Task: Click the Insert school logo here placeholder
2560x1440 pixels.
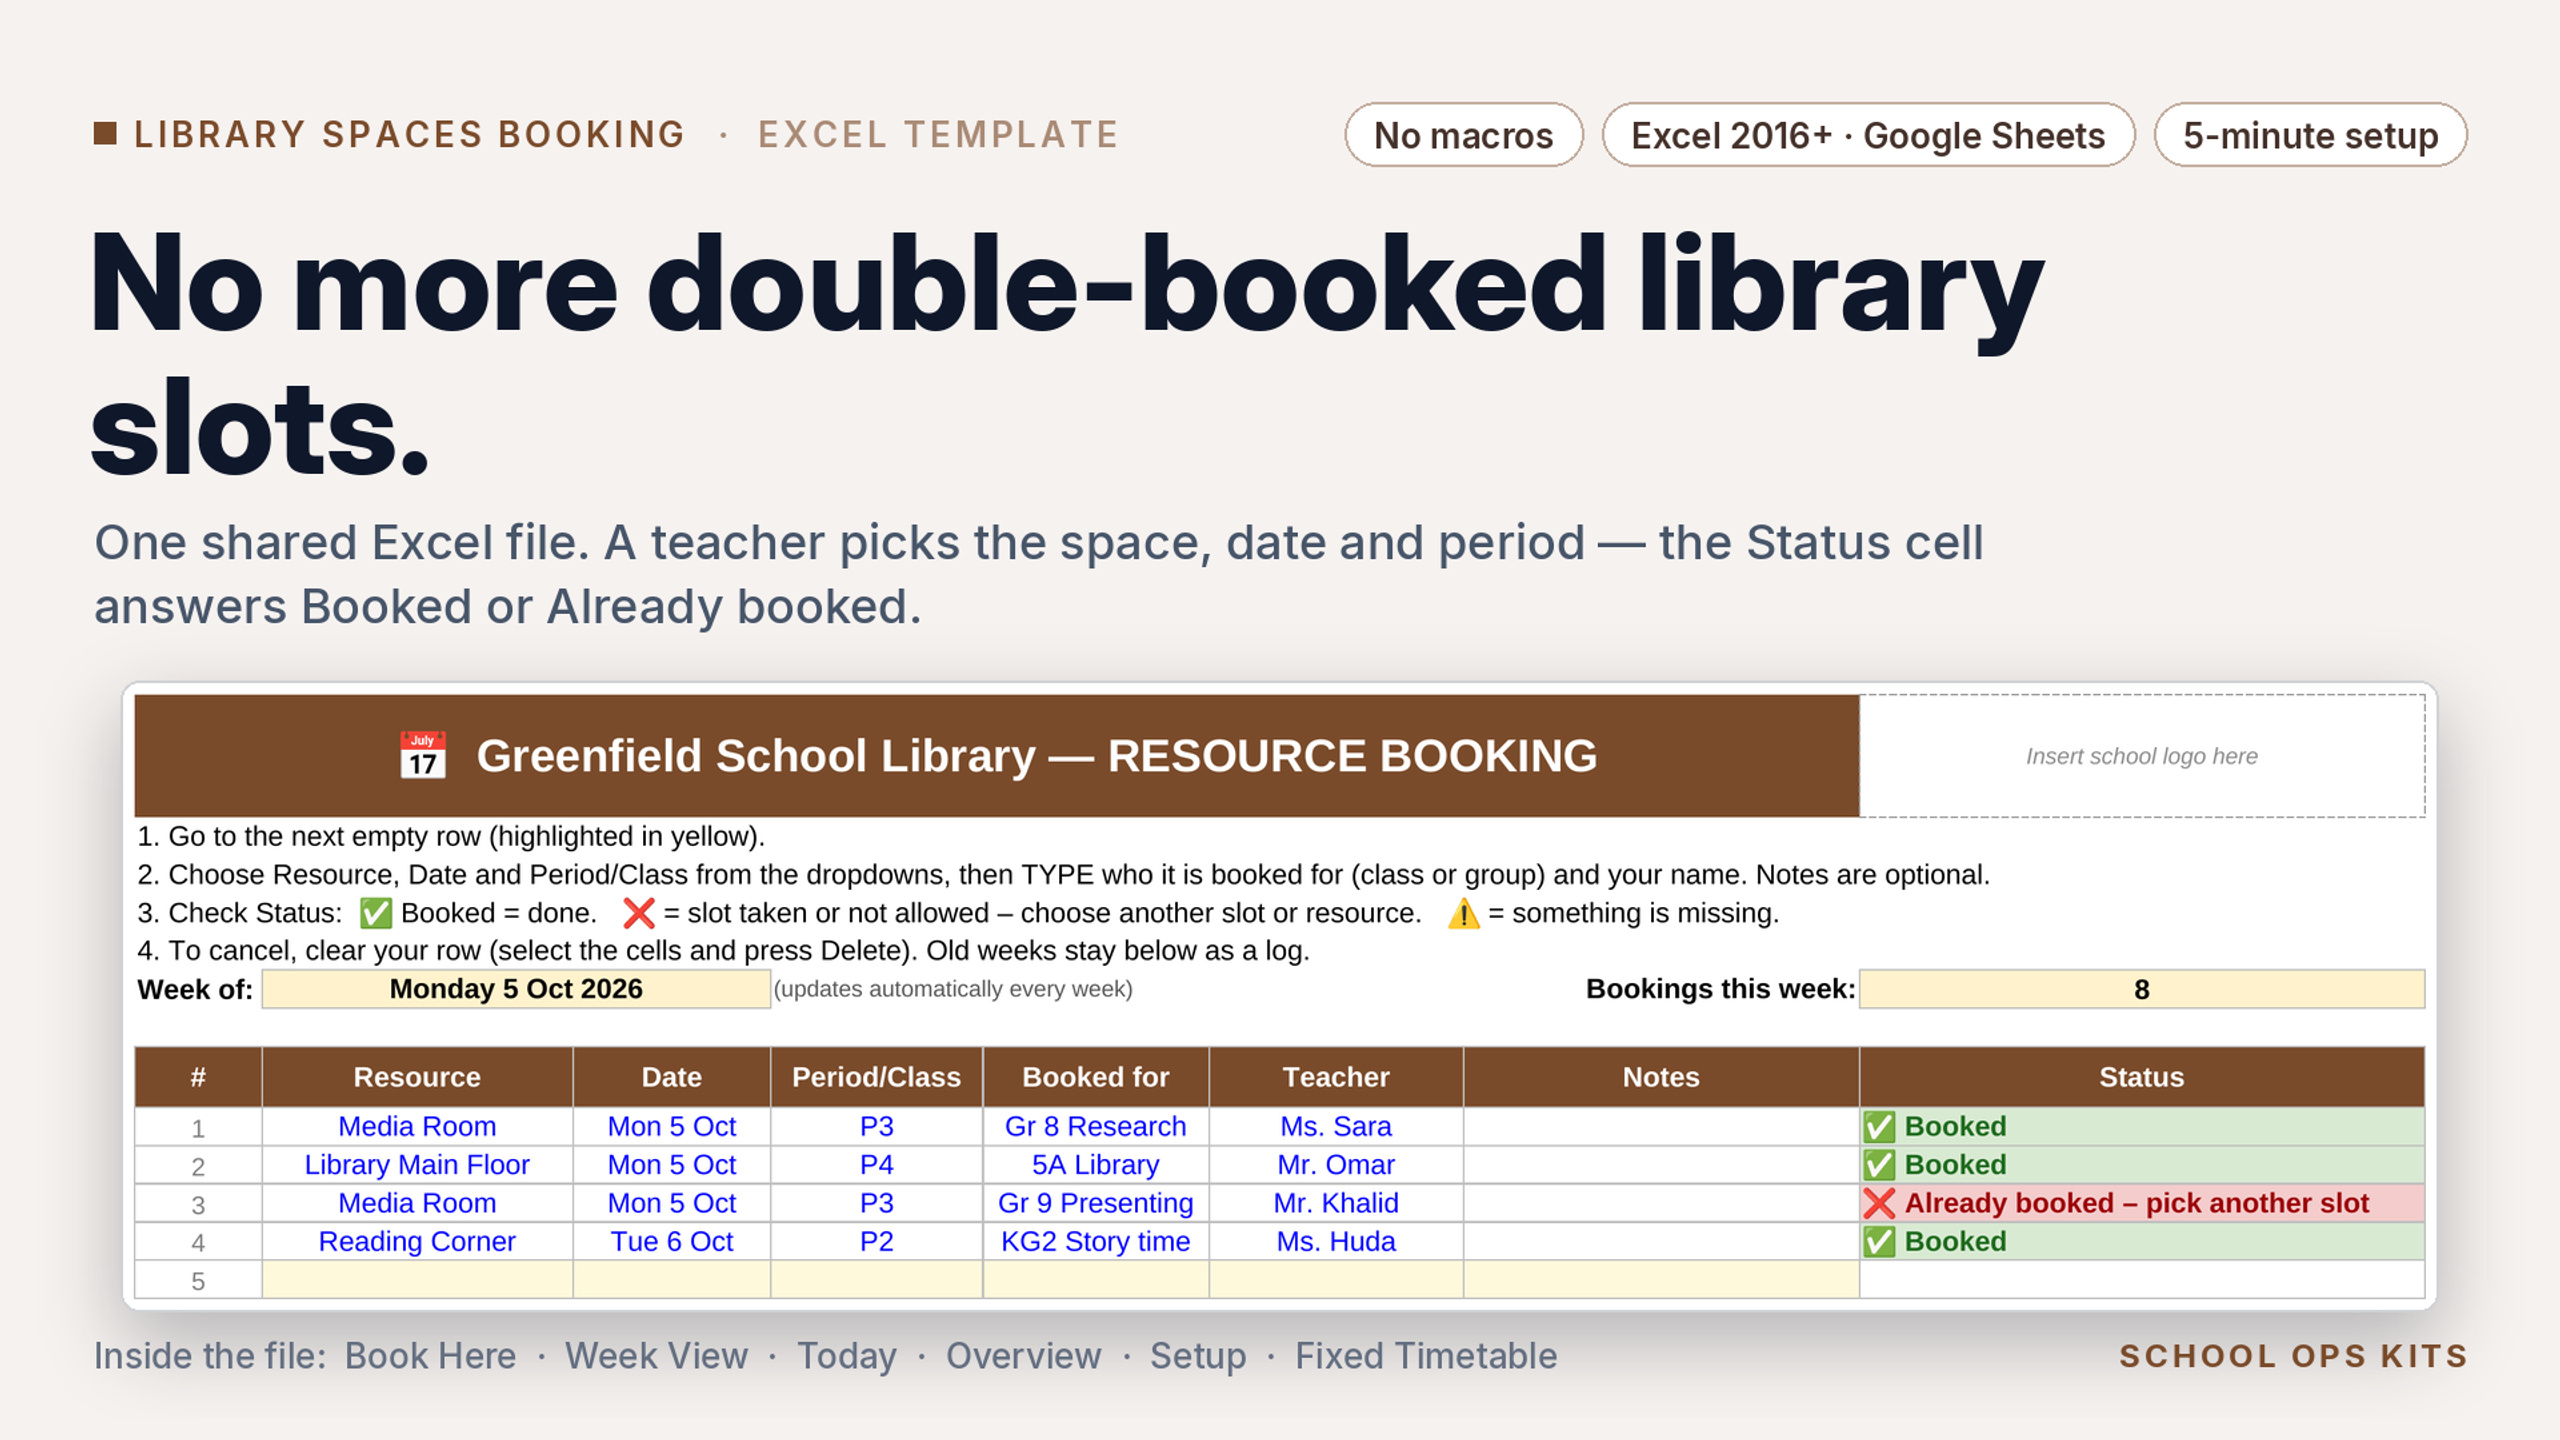Action: pos(2142,756)
